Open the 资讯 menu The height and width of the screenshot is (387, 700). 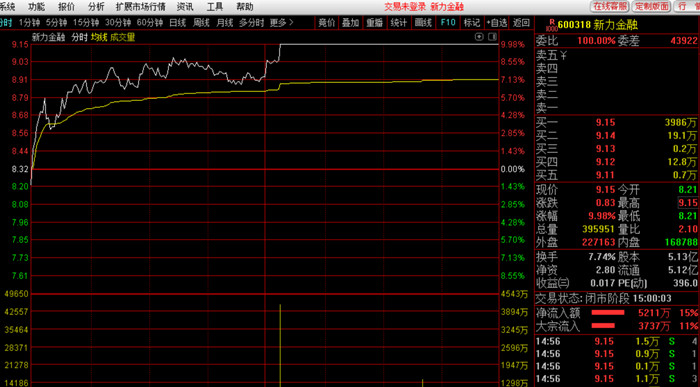click(185, 7)
